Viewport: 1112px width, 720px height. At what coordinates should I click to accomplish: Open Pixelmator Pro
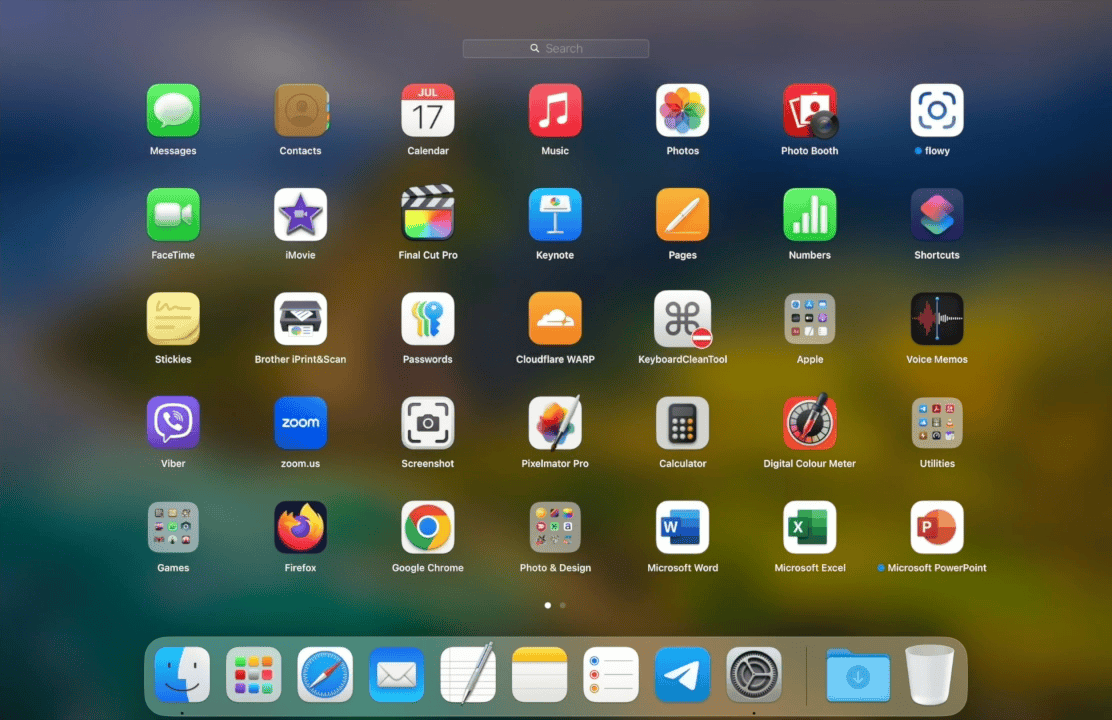pyautogui.click(x=555, y=423)
